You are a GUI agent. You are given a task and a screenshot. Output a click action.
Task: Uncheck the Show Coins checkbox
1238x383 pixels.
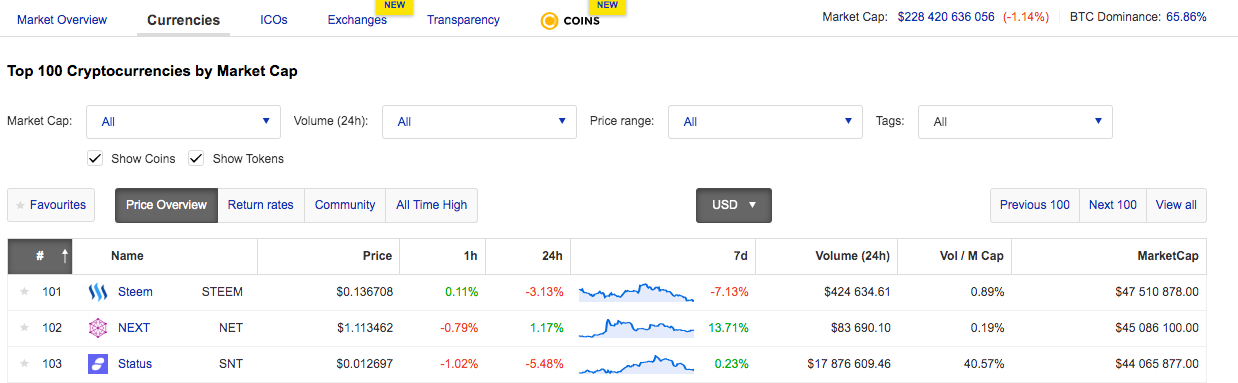(95, 158)
